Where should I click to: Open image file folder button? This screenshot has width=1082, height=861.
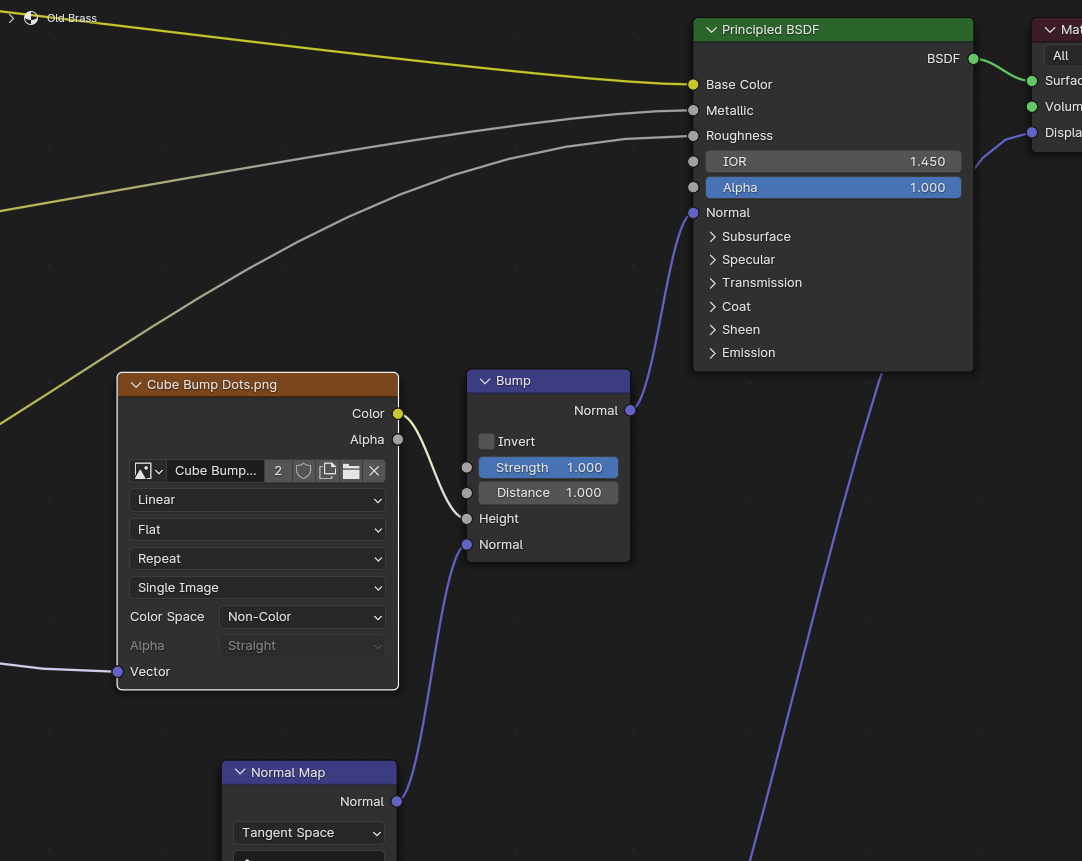click(x=351, y=471)
